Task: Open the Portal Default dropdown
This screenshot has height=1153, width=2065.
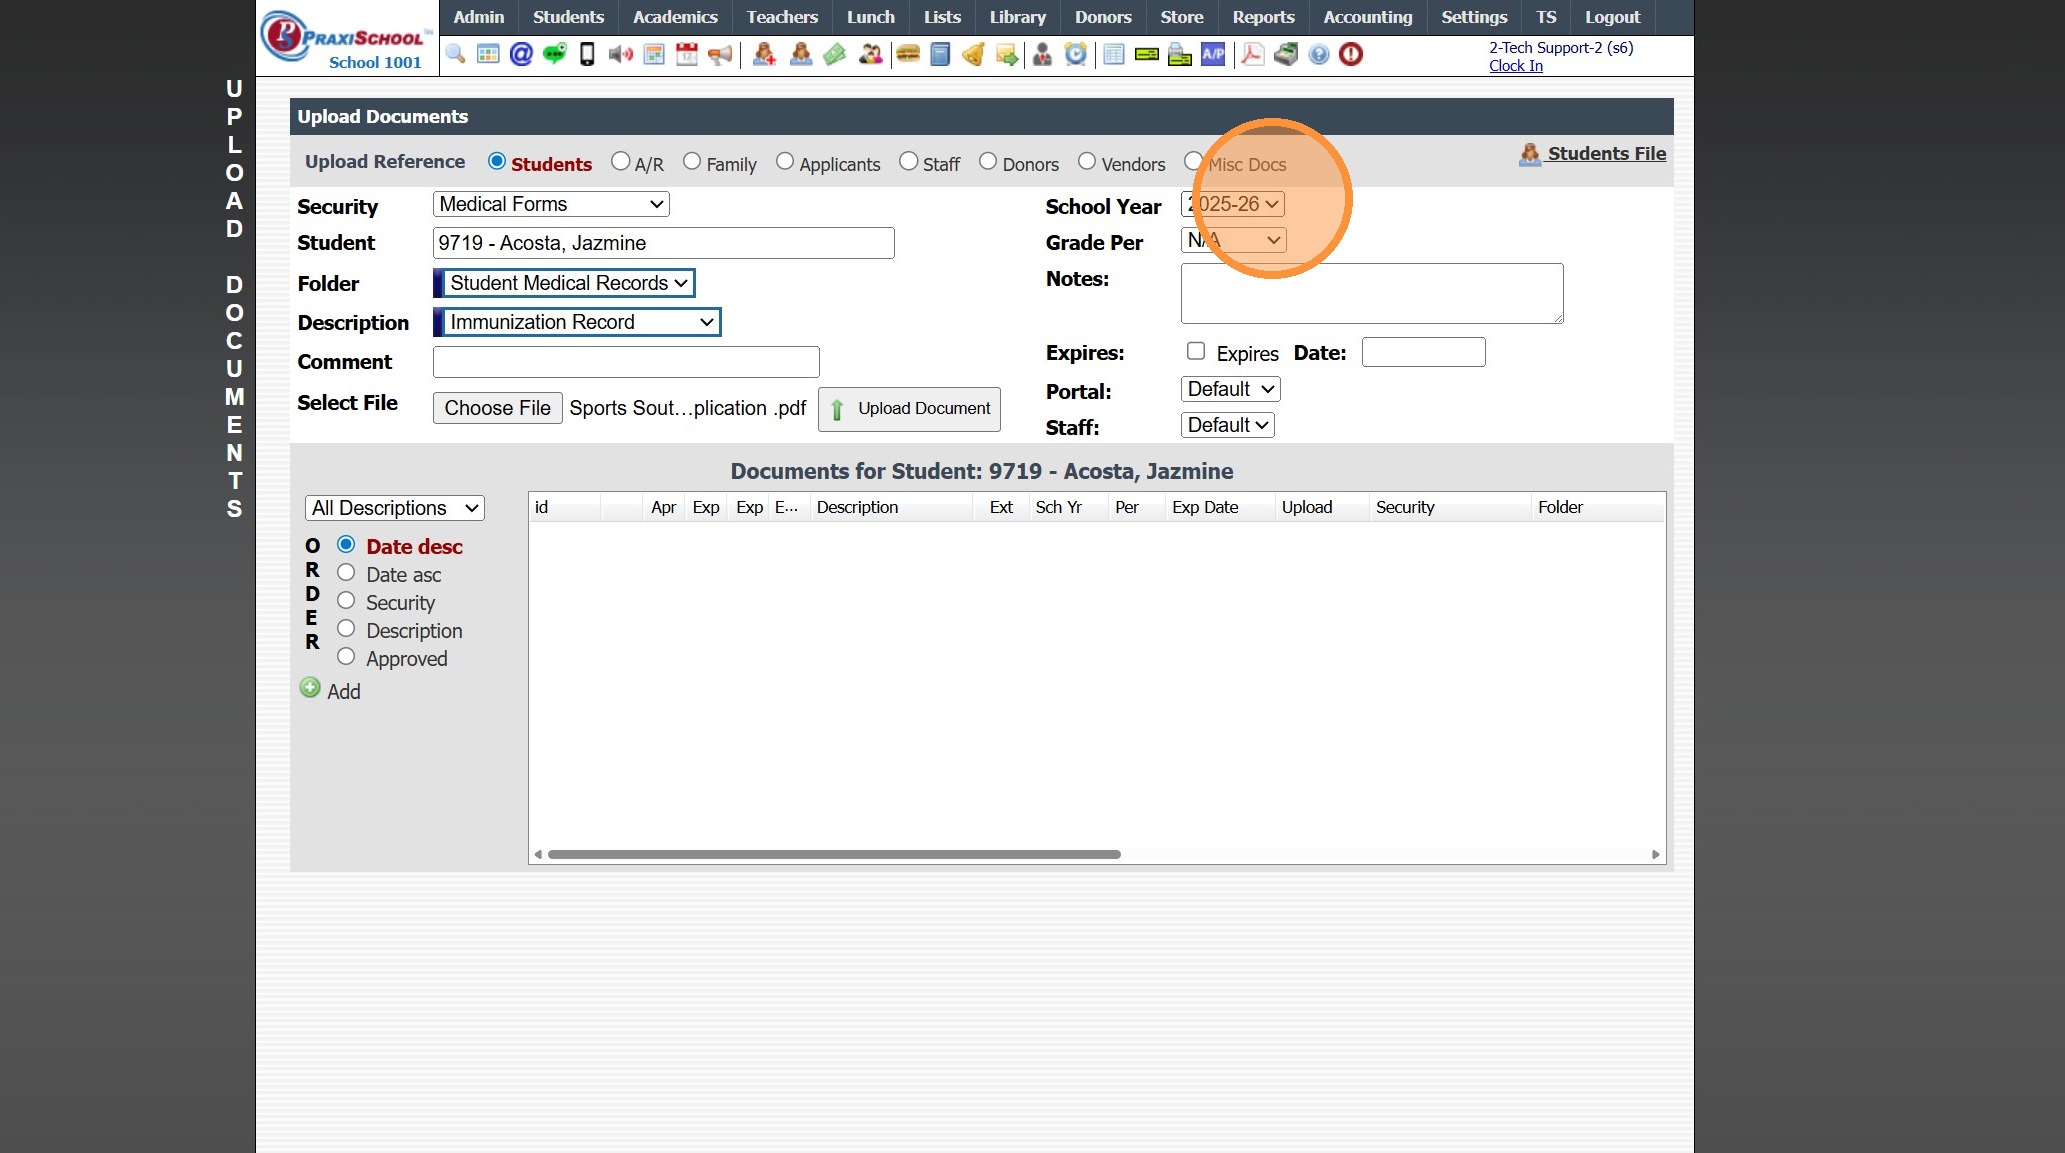Action: pos(1230,389)
